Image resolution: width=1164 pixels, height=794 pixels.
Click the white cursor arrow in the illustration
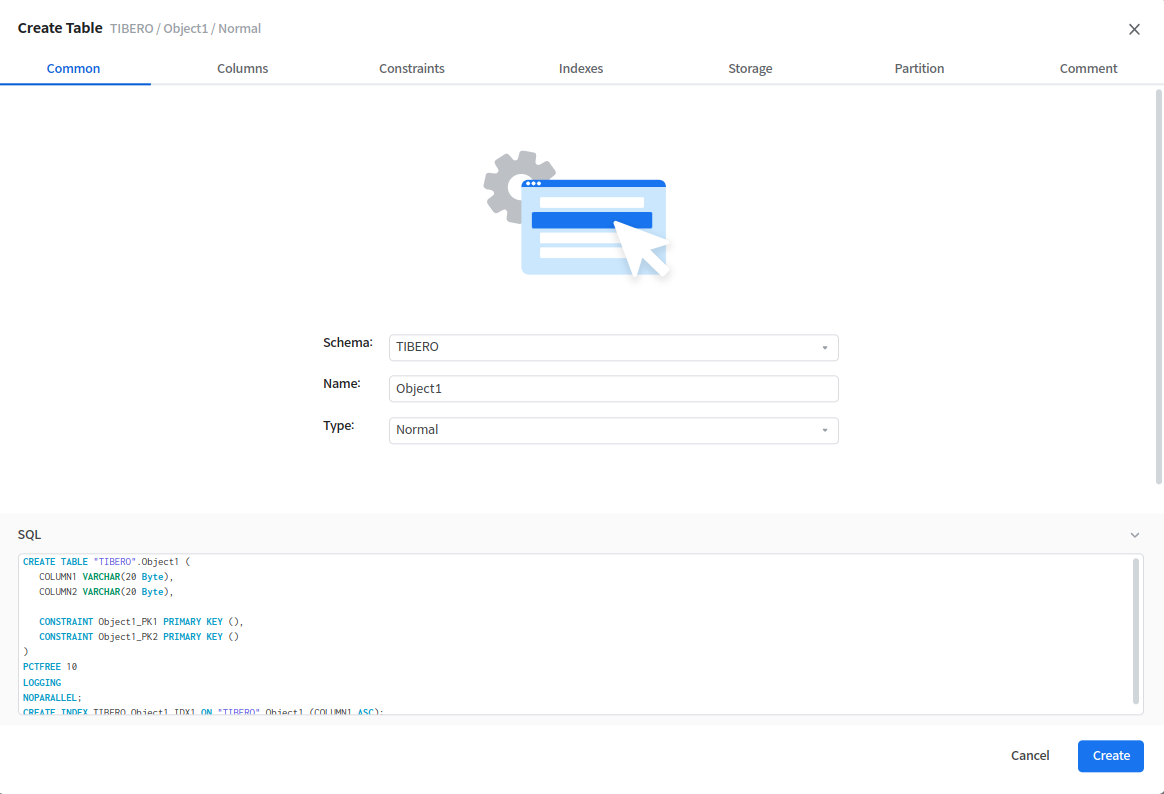[639, 248]
